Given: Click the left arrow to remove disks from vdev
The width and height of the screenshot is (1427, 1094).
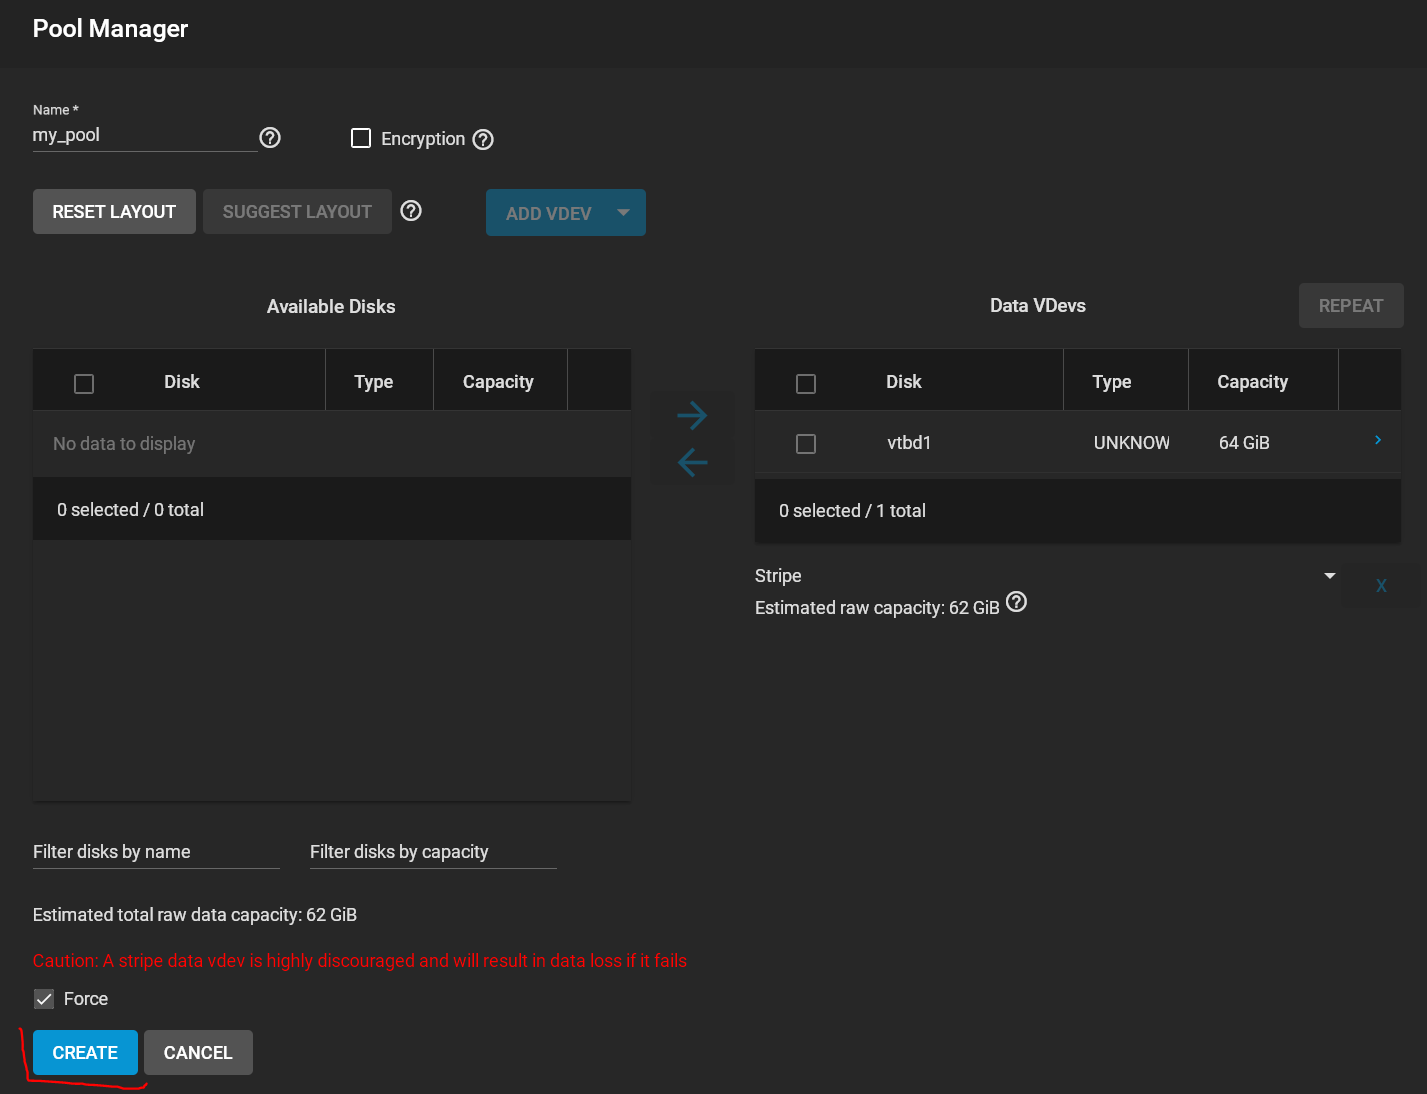Looking at the screenshot, I should [x=692, y=462].
